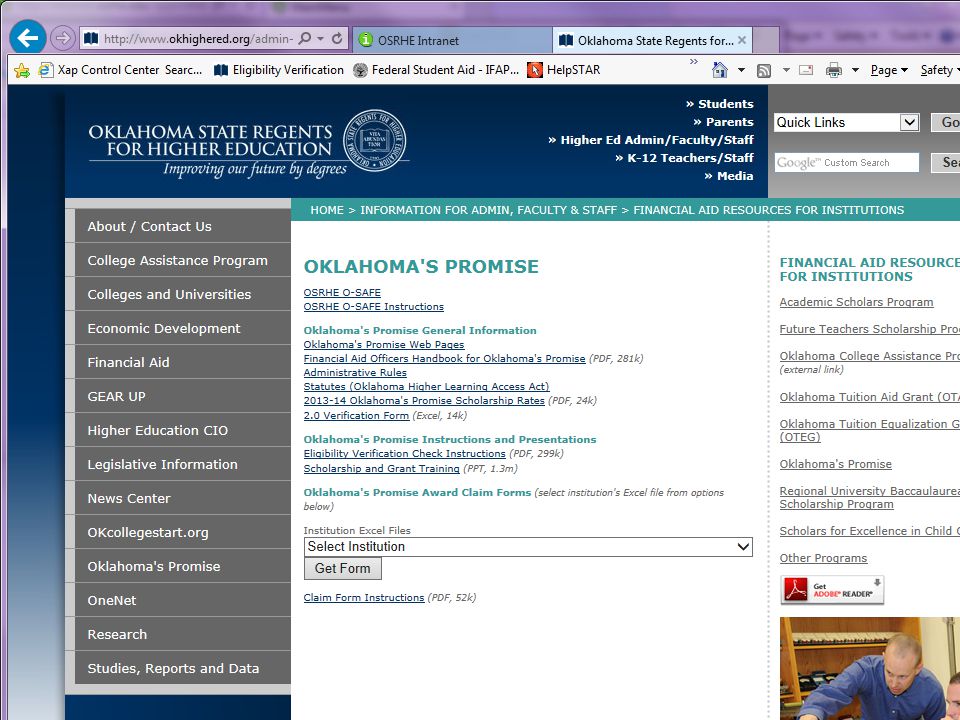Open Research sidebar item
Viewport: 960px width, 720px height.
point(182,634)
